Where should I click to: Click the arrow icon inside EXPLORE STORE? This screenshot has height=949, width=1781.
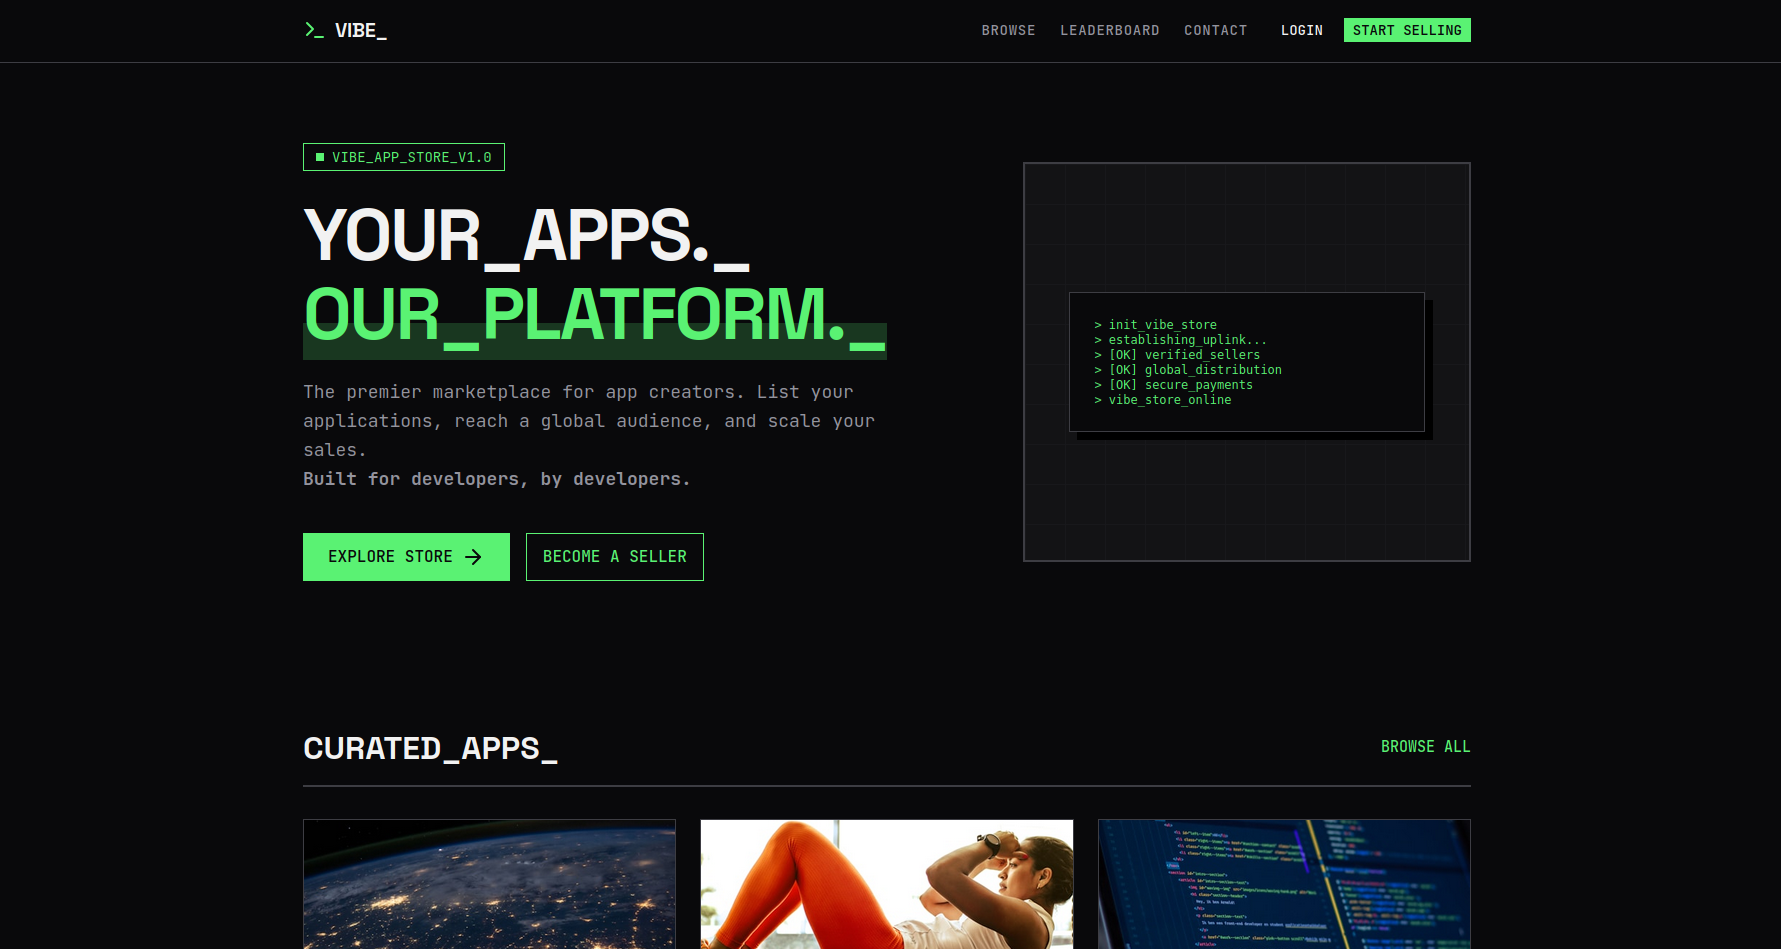tap(472, 557)
